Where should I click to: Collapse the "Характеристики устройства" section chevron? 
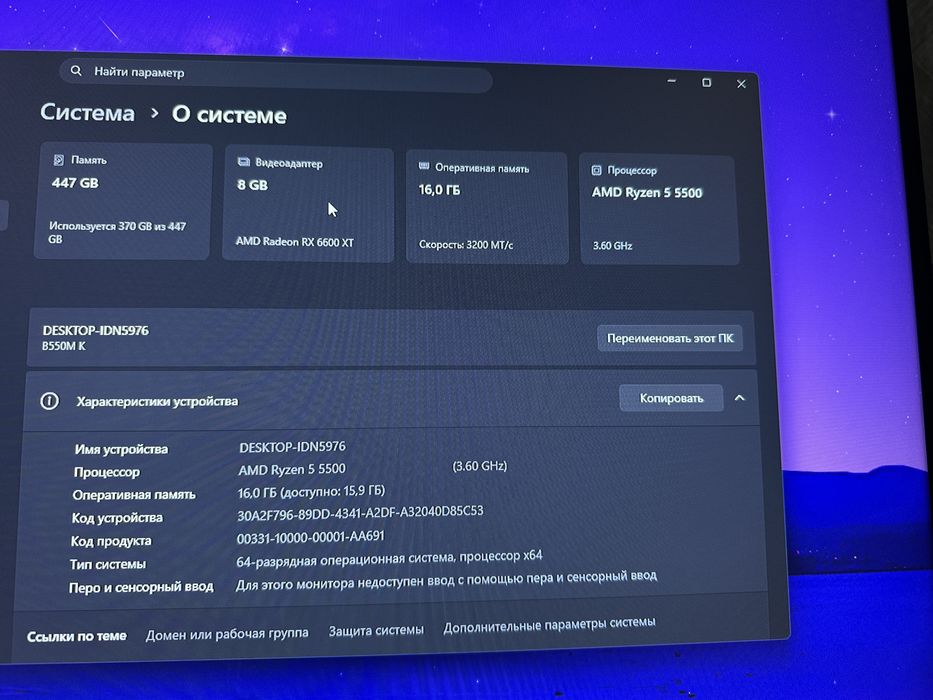pos(739,398)
